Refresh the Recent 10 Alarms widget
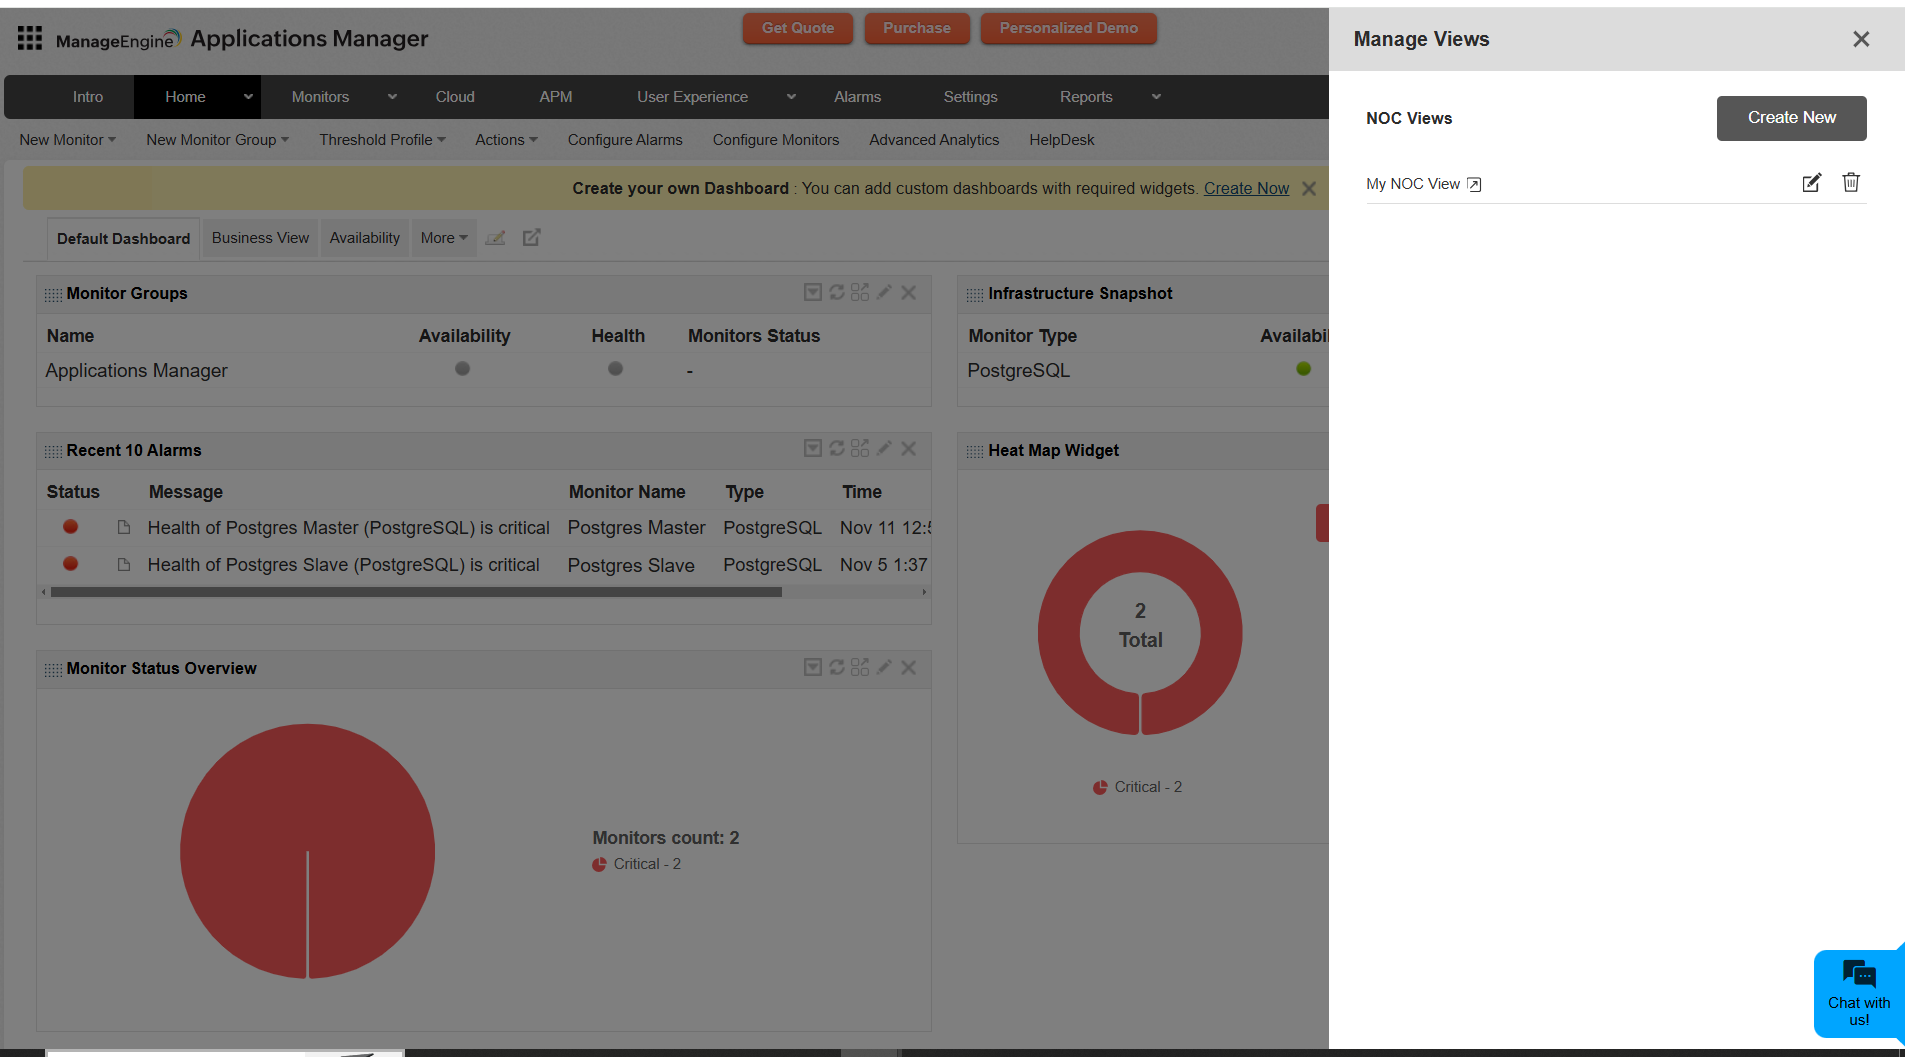Viewport: 1905px width, 1057px height. click(x=837, y=448)
